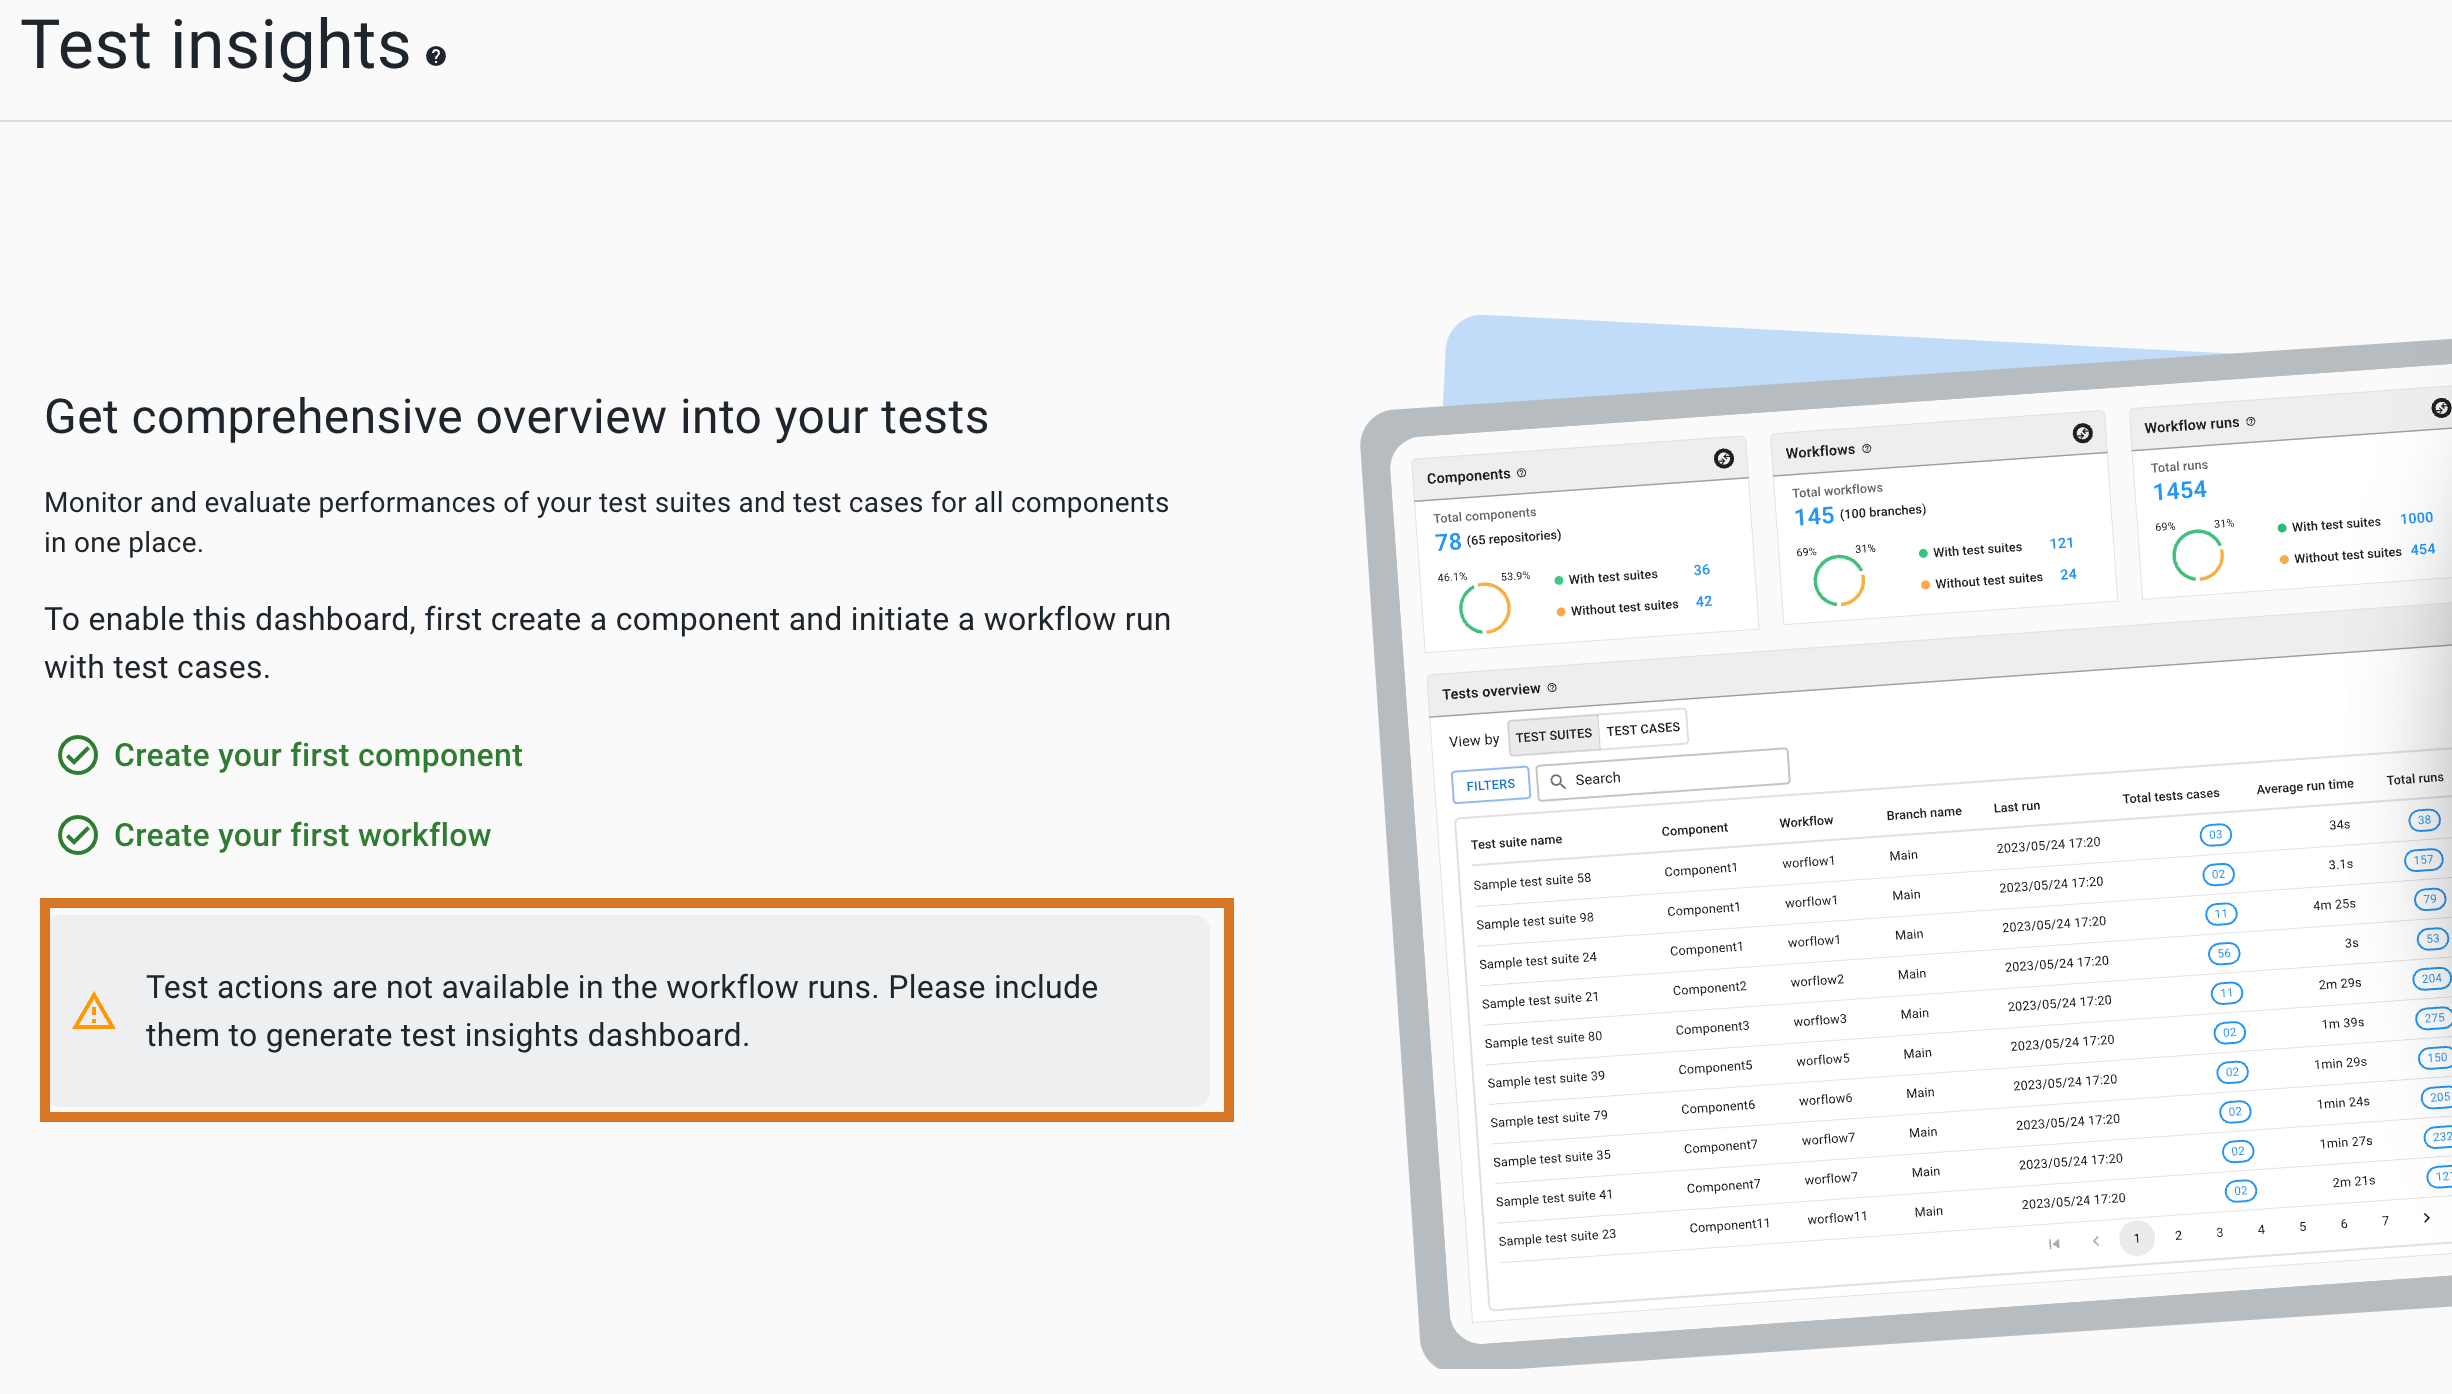Click the magnifier icon in the search box
This screenshot has width=2452, height=1394.
1558,779
